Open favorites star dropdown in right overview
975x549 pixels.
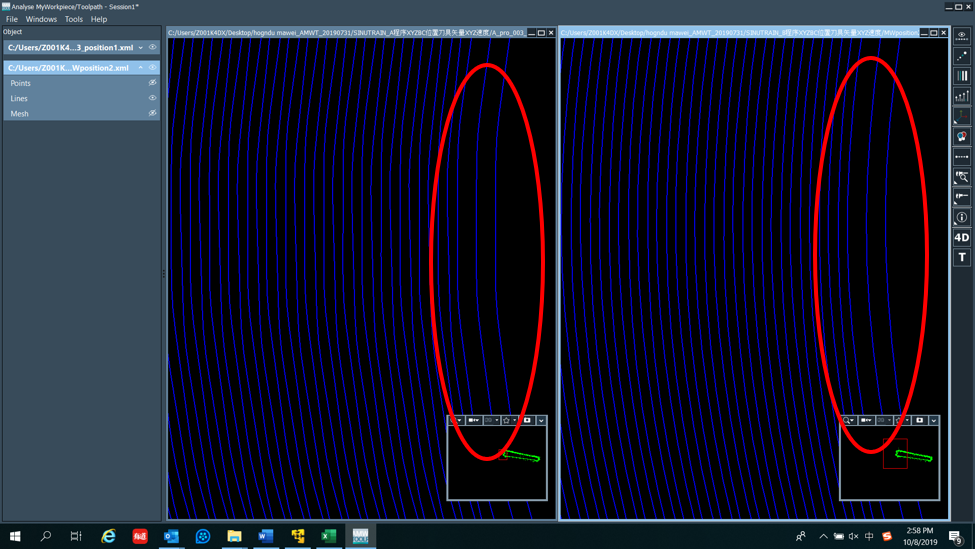pyautogui.click(x=902, y=420)
